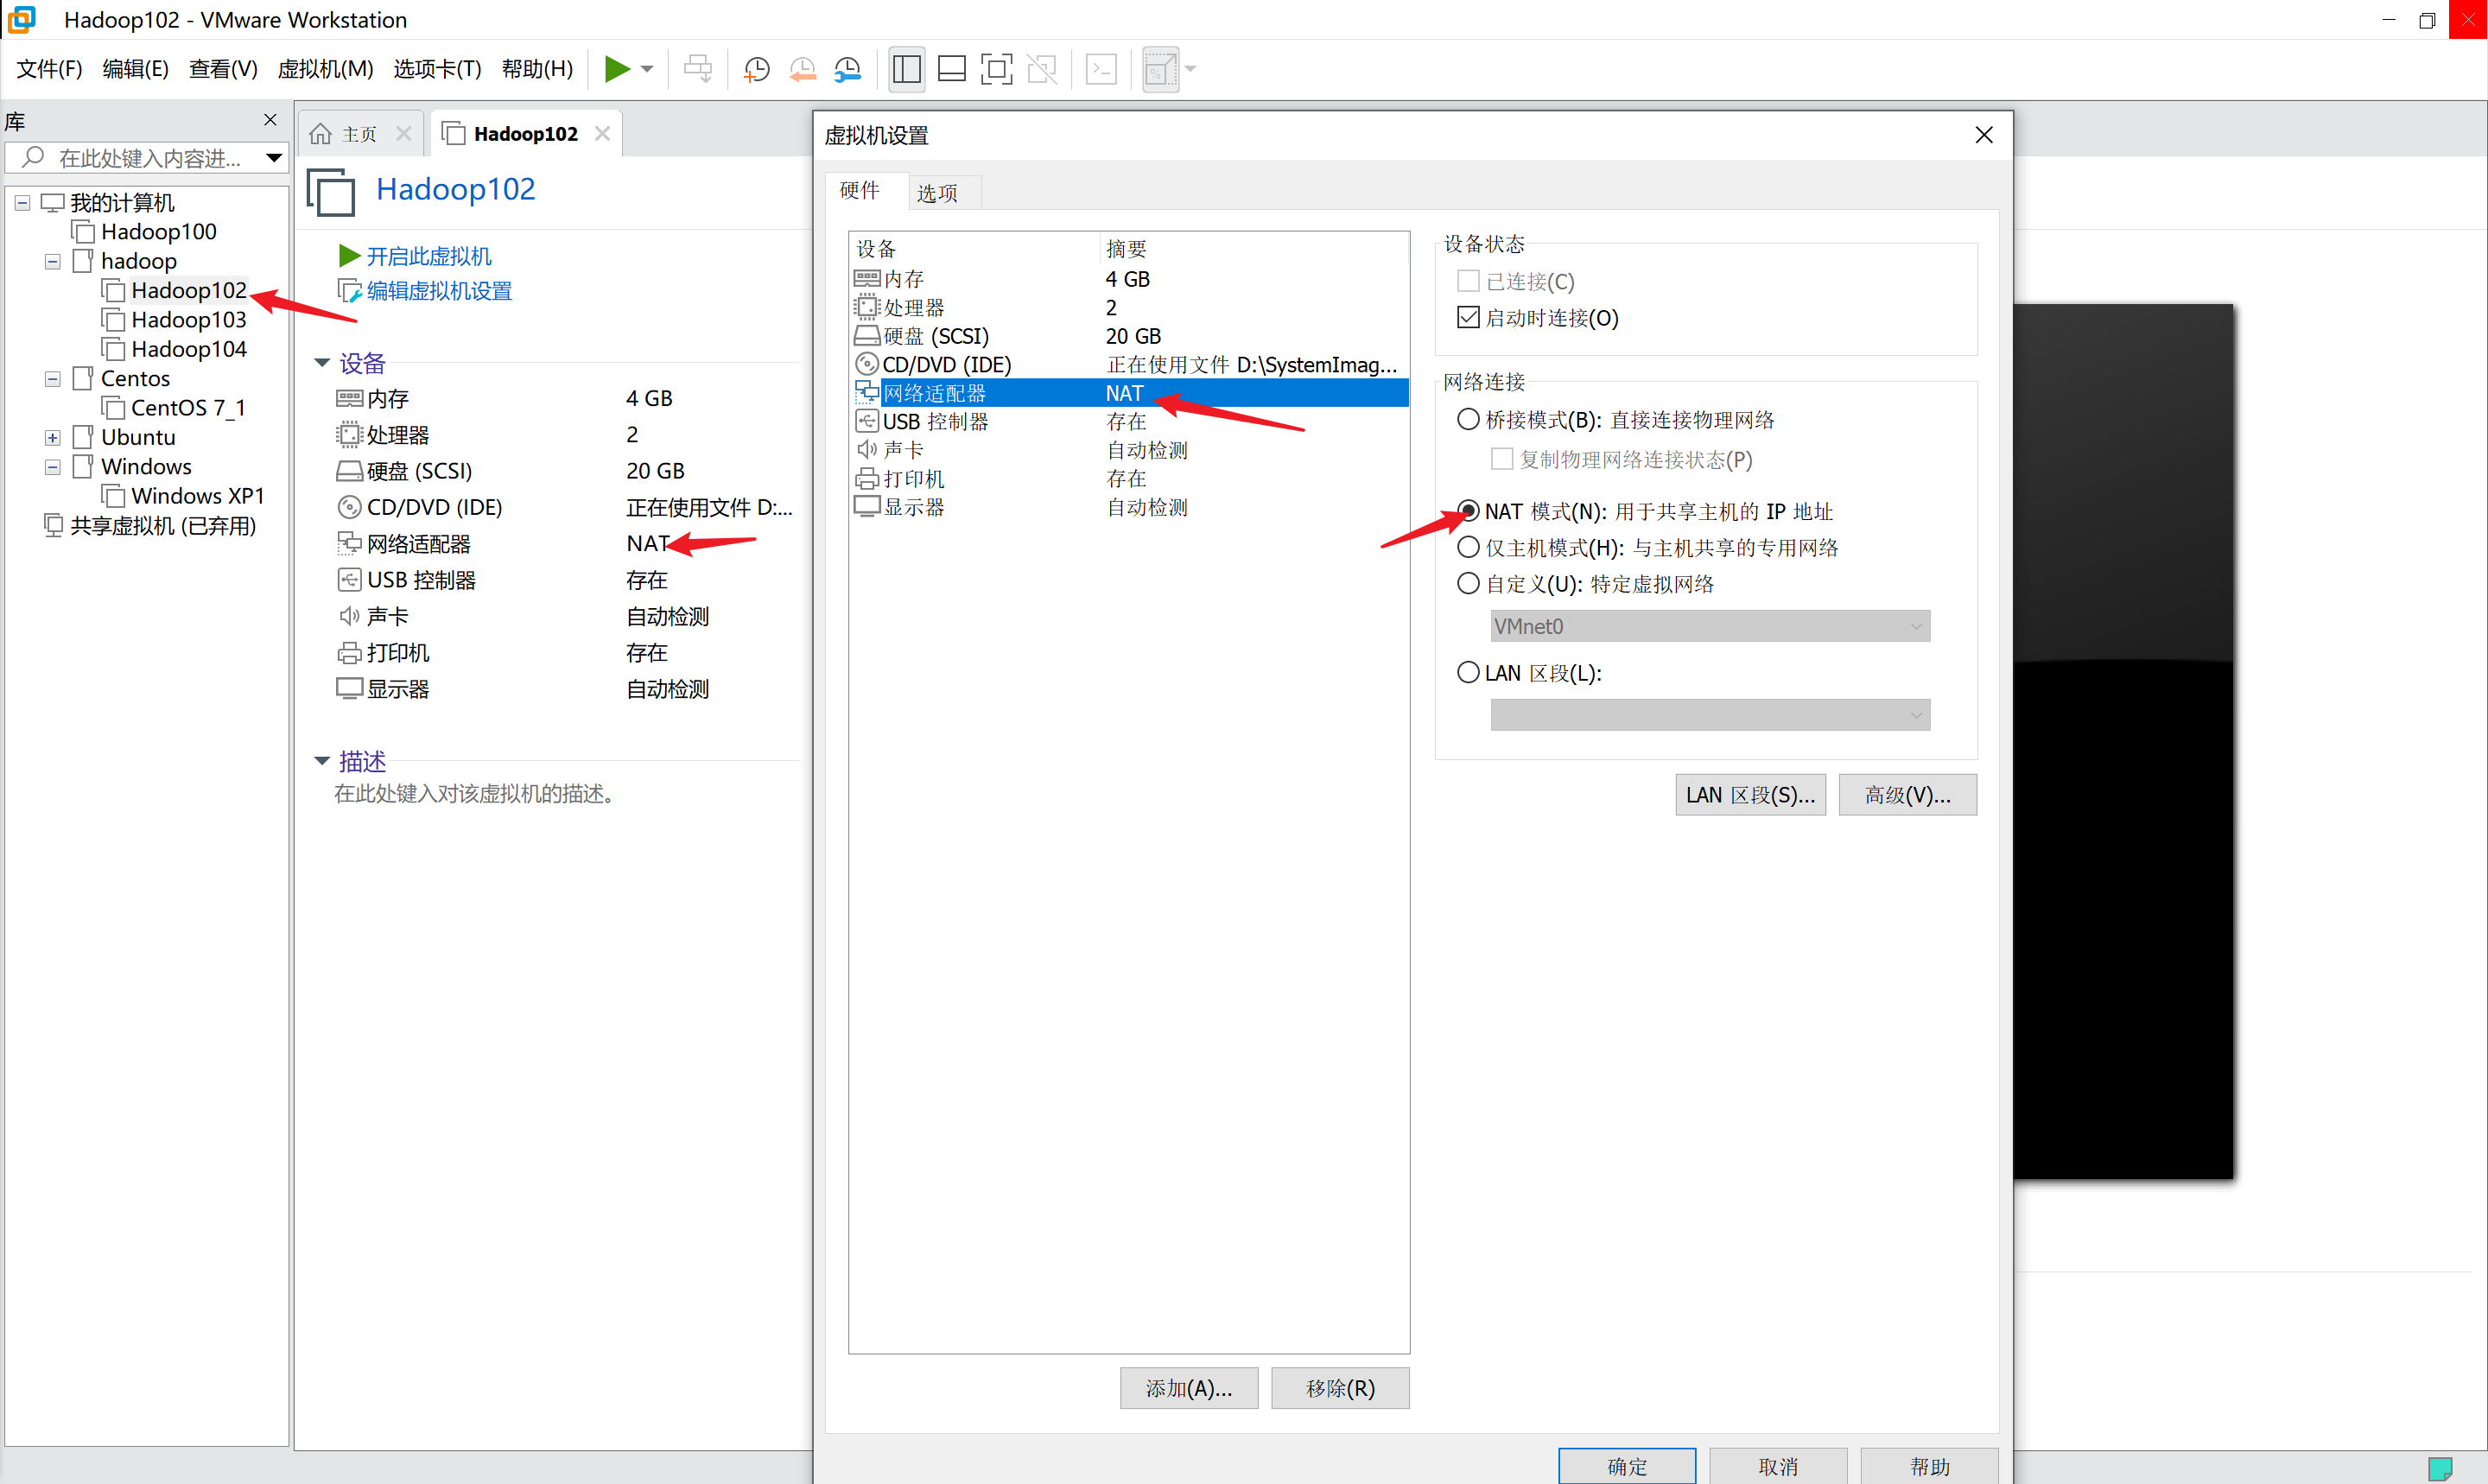The image size is (2488, 1484).
Task: Open the library search filter dropdown arrow
Action: coord(273,158)
